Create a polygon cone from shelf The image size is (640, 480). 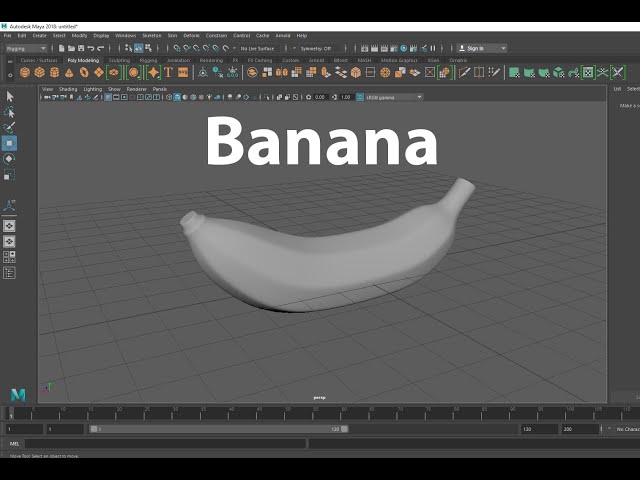point(69,73)
